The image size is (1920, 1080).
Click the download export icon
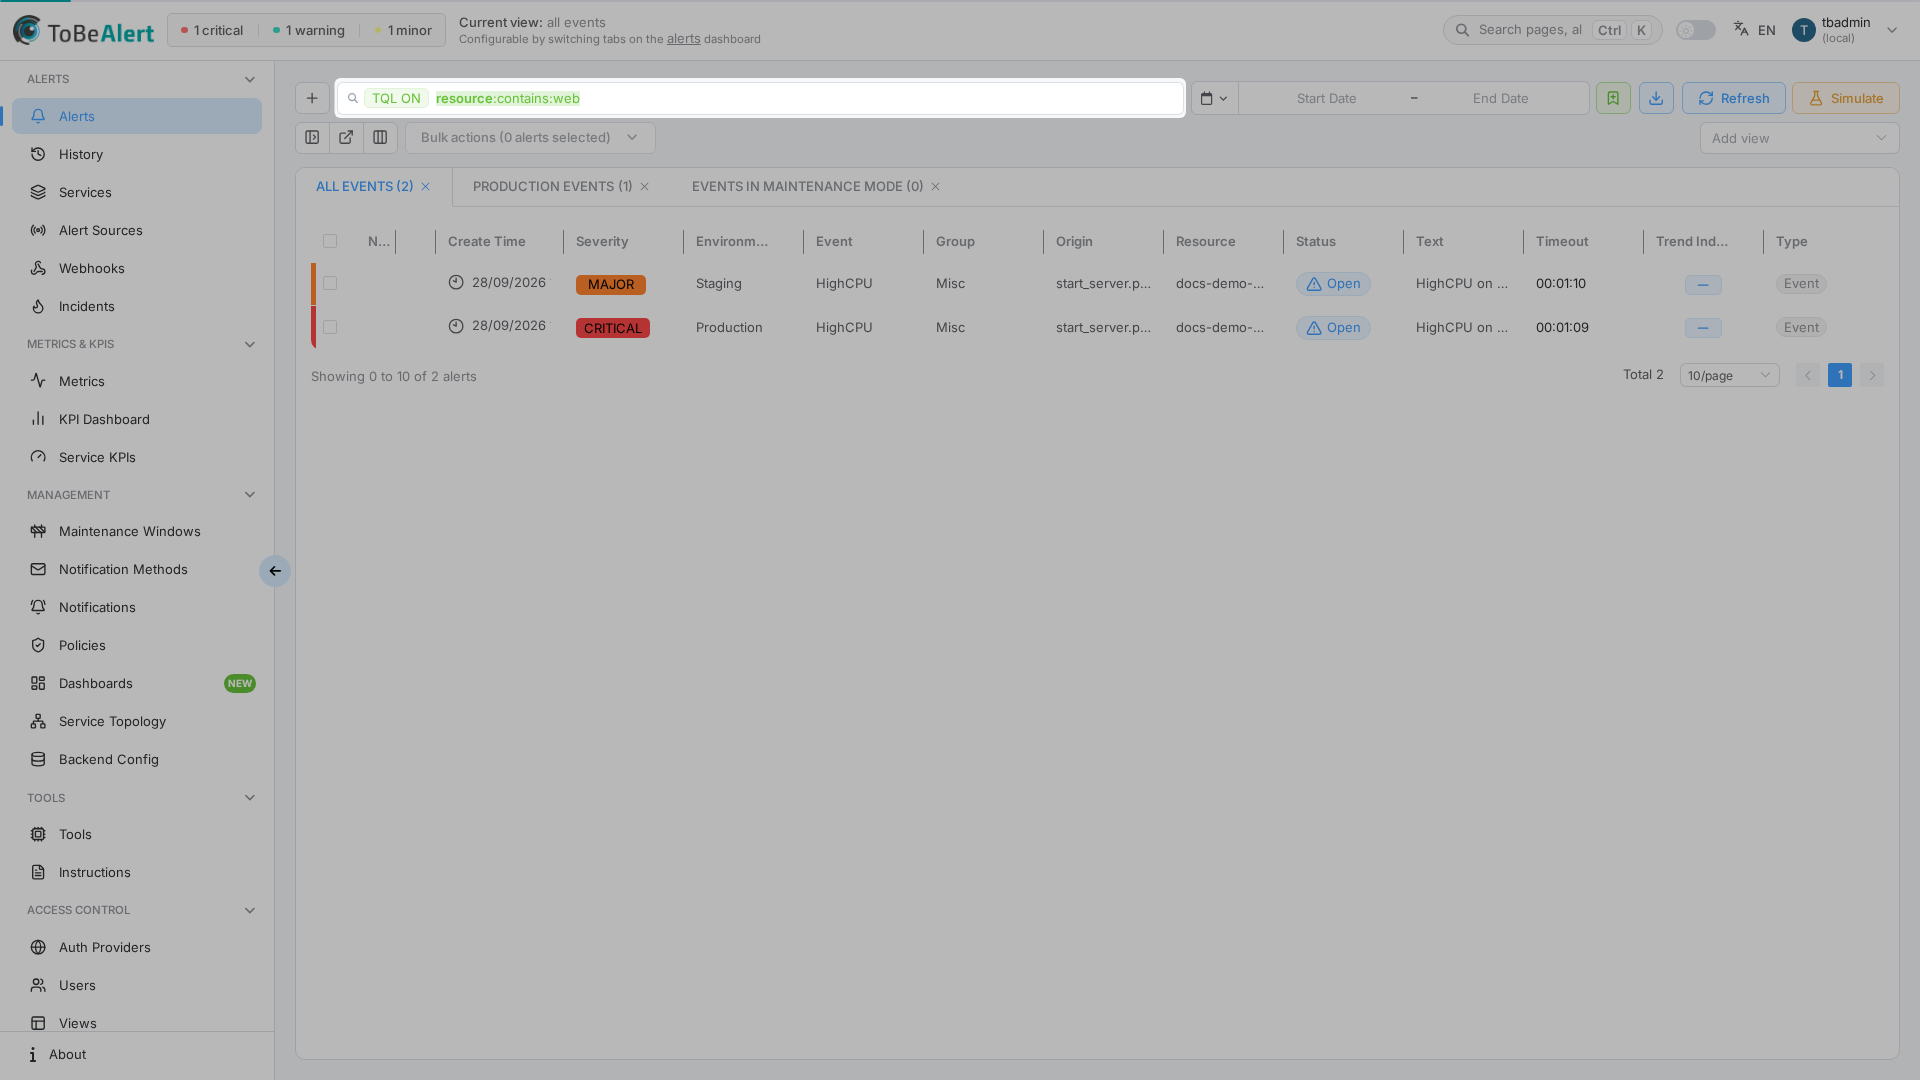point(1656,98)
